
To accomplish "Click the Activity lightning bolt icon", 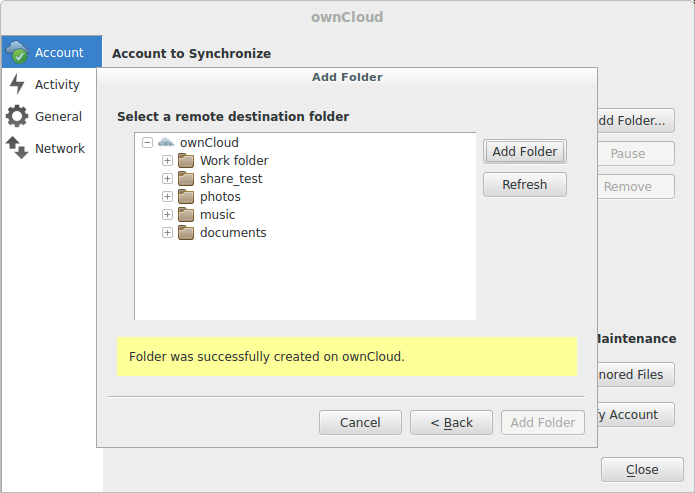I will 17,84.
